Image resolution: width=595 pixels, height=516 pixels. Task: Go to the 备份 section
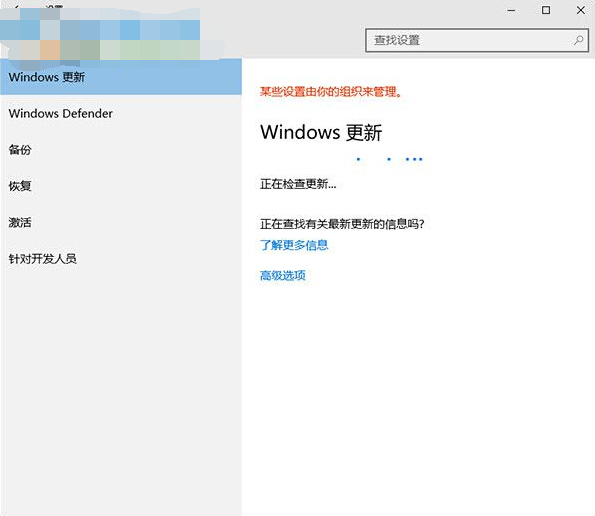coord(121,150)
